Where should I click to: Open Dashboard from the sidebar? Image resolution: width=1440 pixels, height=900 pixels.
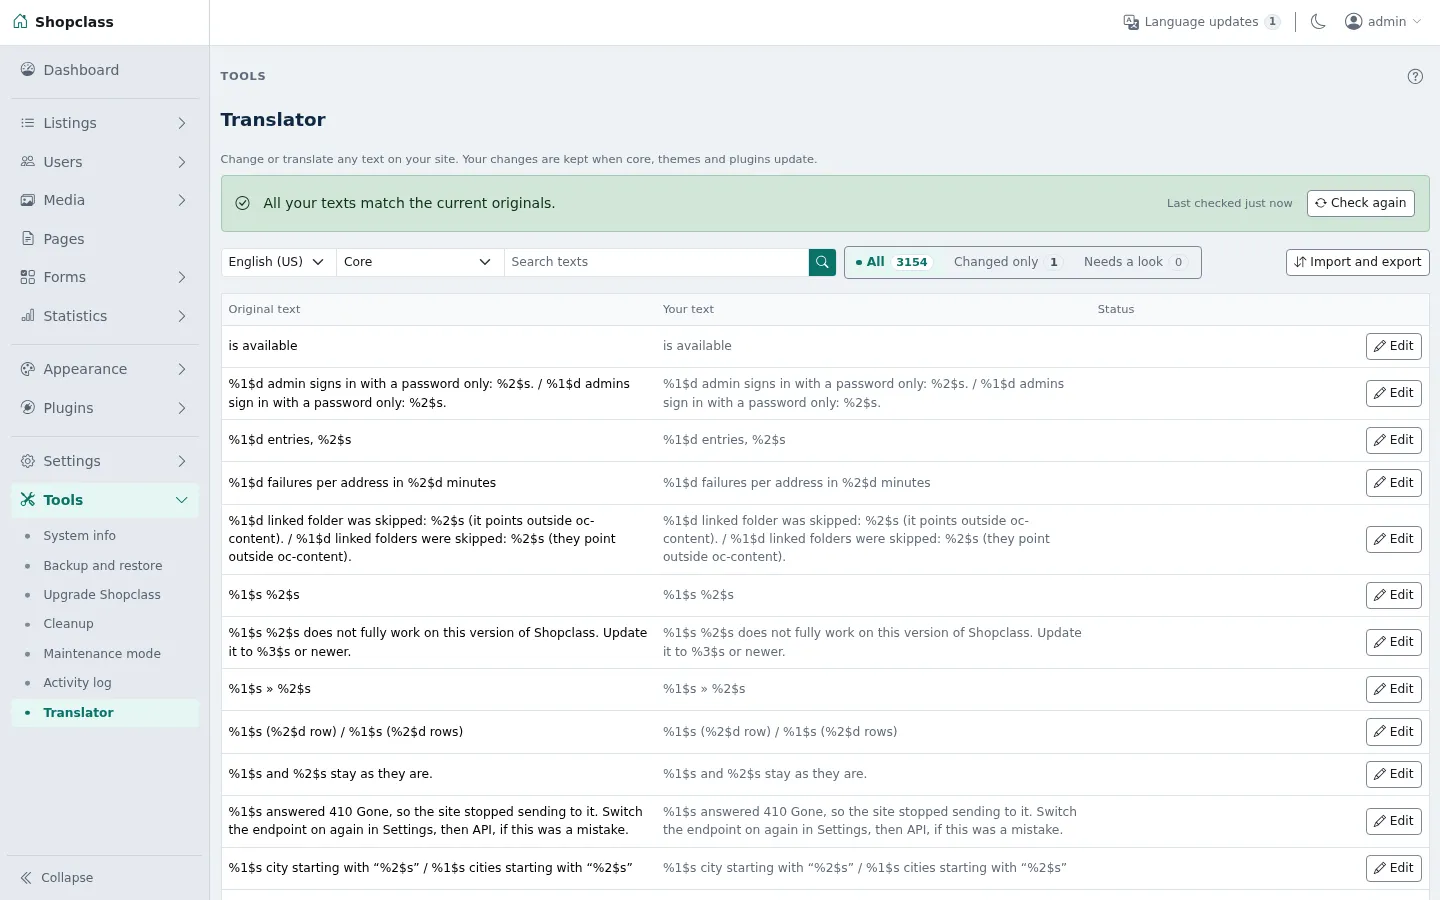pos(105,70)
